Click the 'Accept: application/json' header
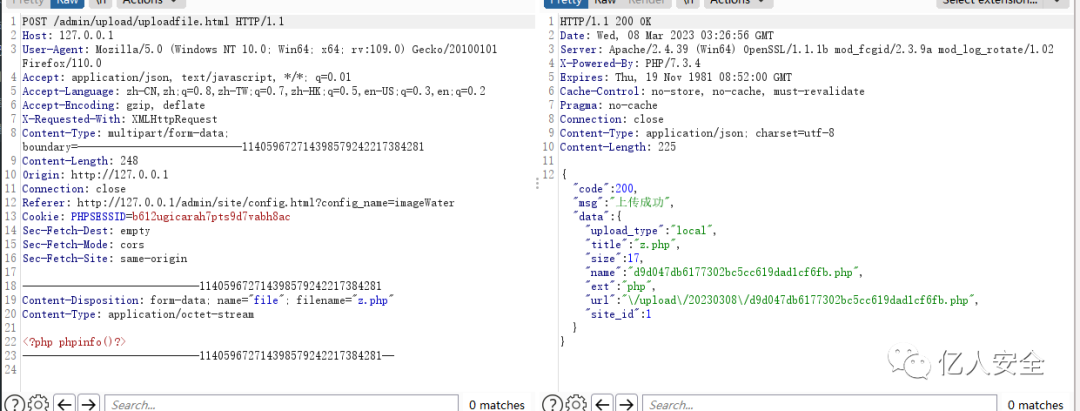 click(187, 77)
